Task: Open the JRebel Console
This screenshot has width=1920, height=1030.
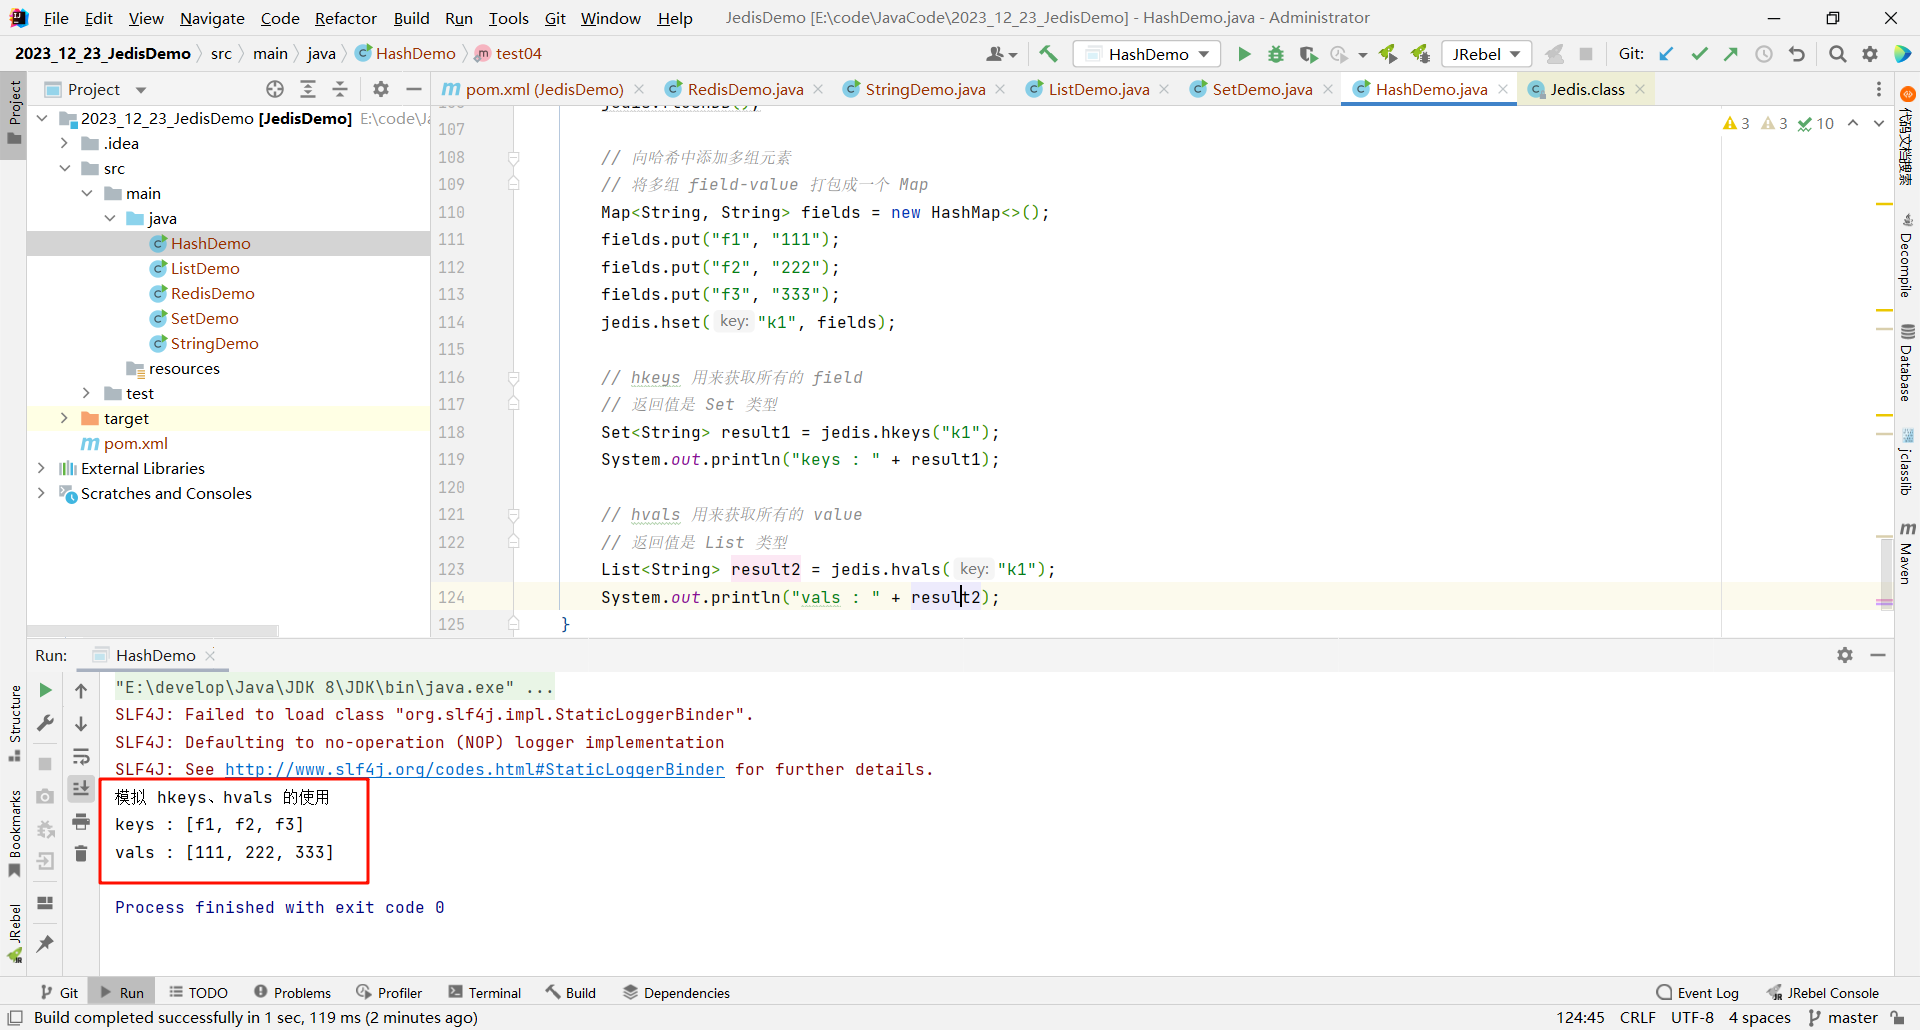Action: tap(1822, 992)
